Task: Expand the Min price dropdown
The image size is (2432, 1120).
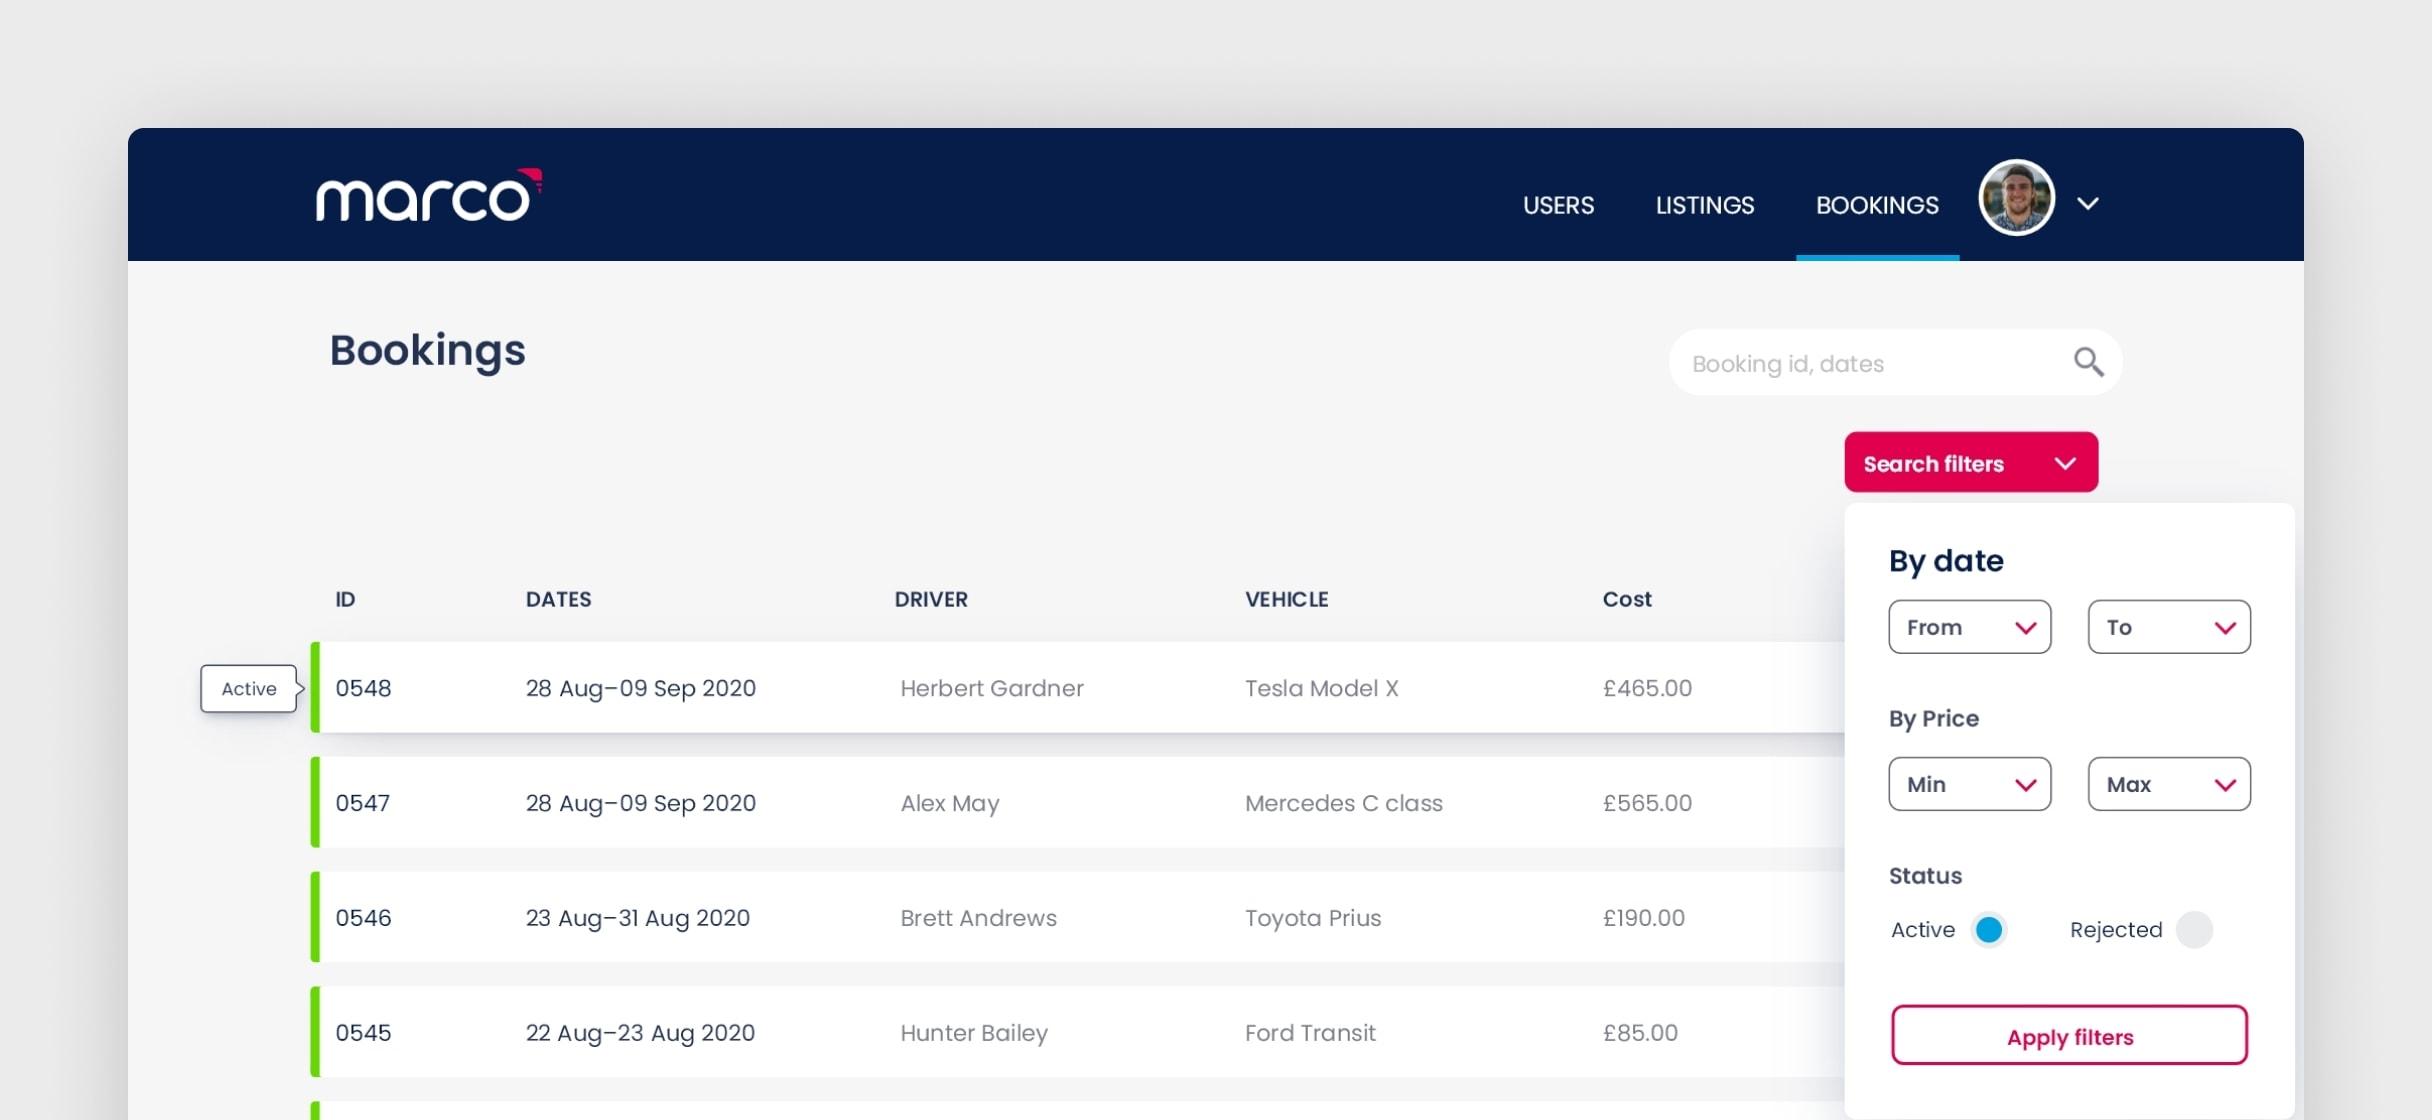Action: tap(1970, 783)
